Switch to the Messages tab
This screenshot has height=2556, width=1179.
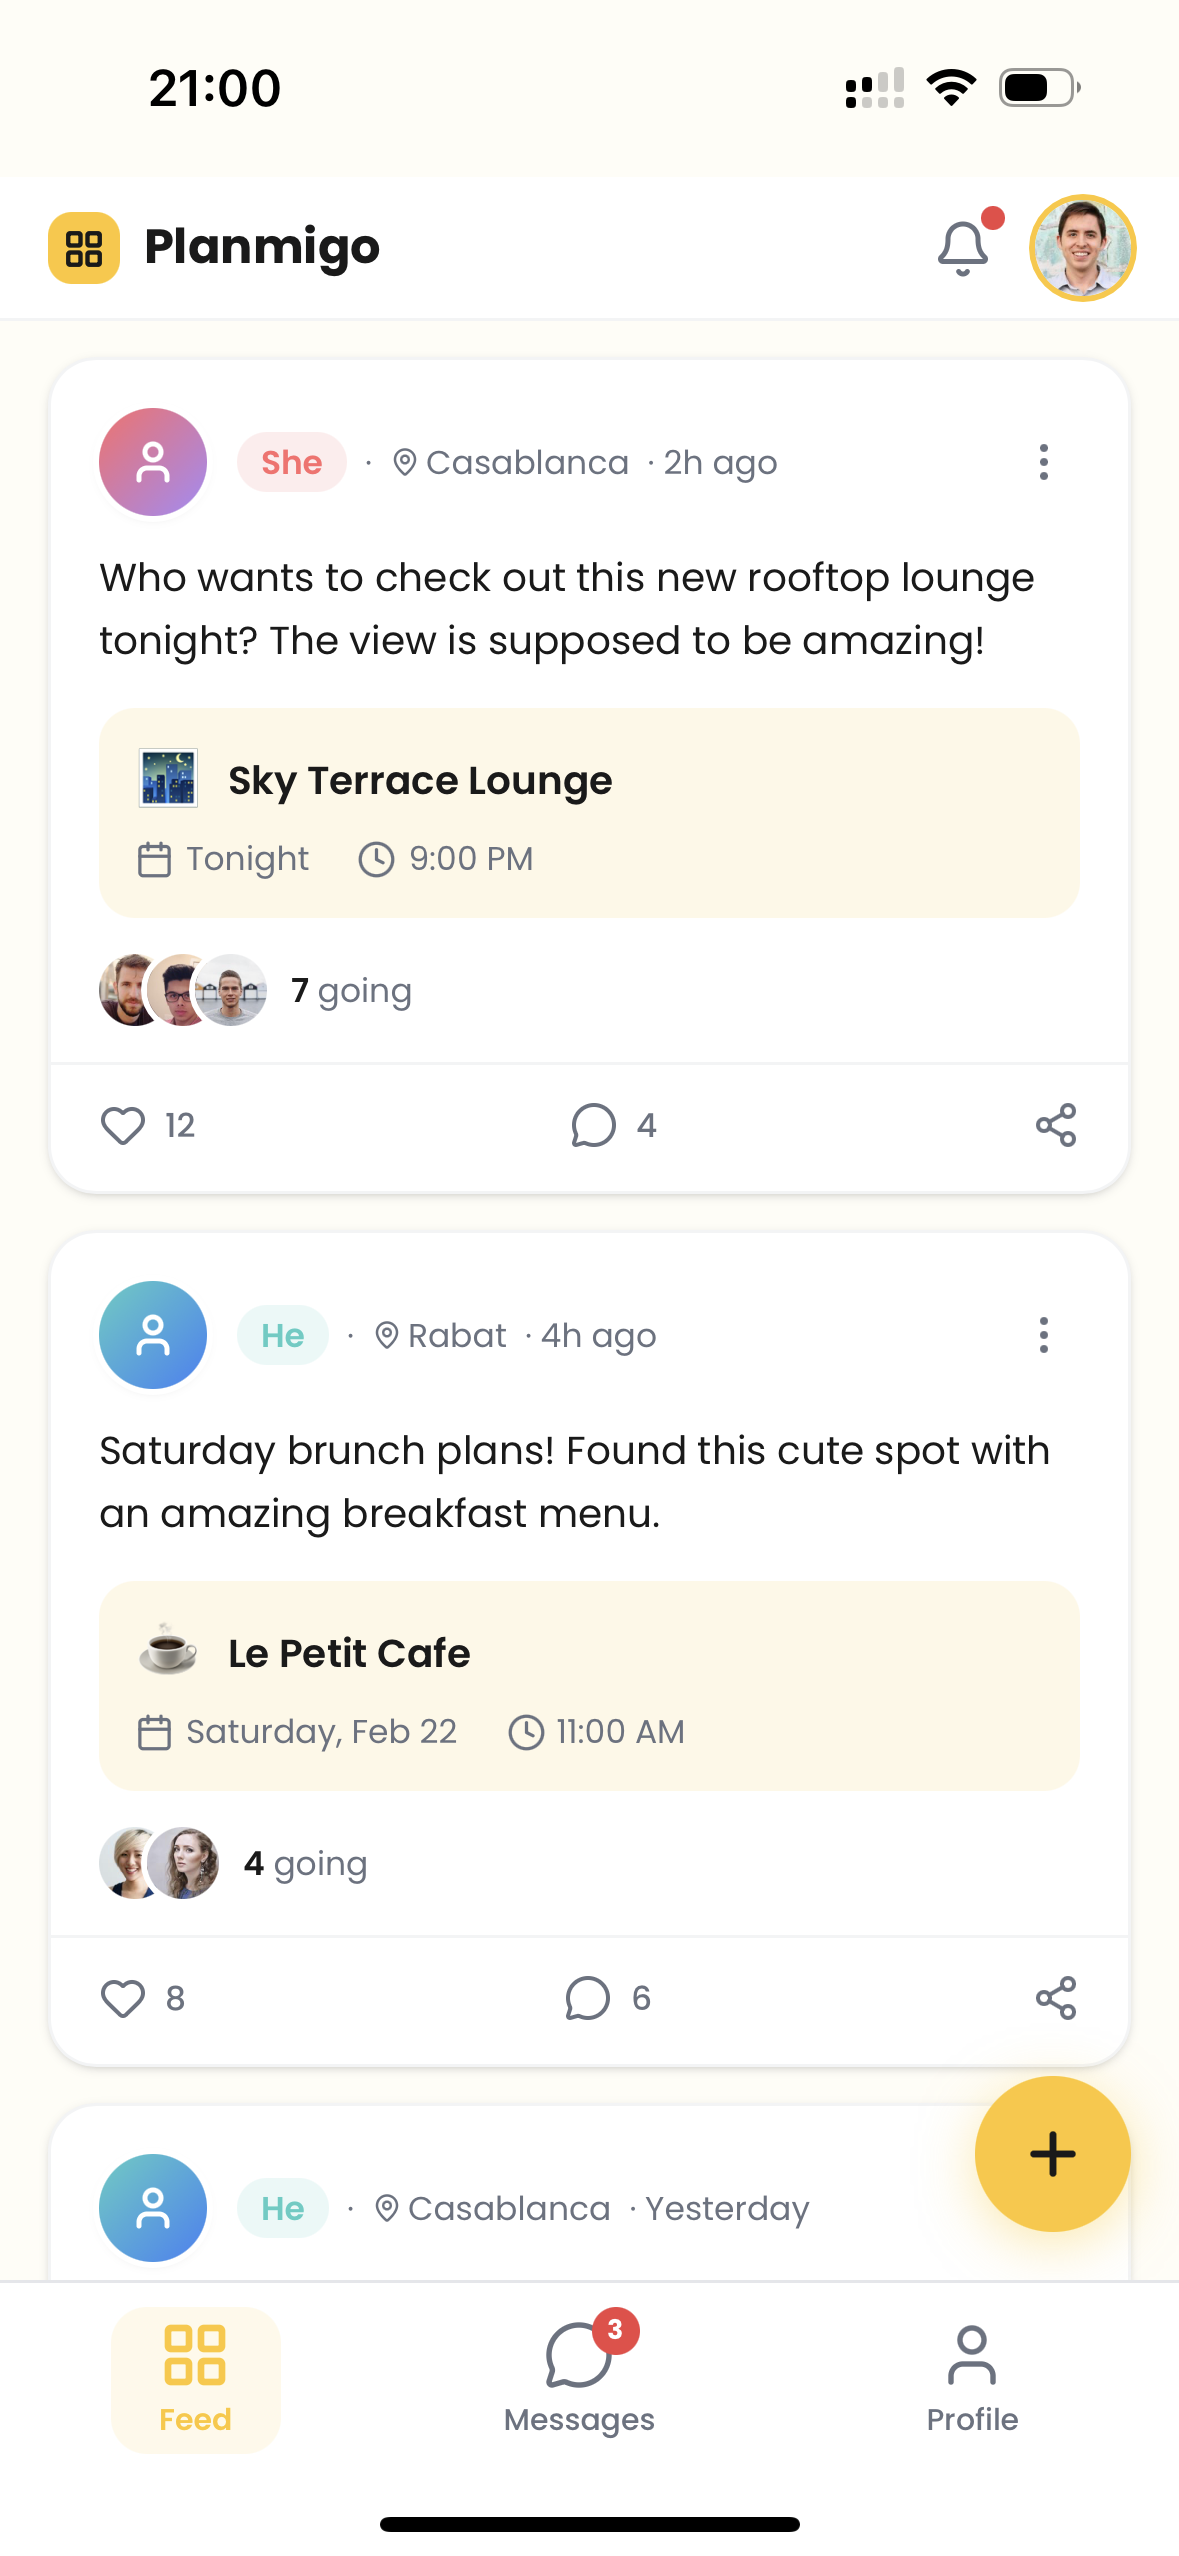click(x=579, y=2380)
